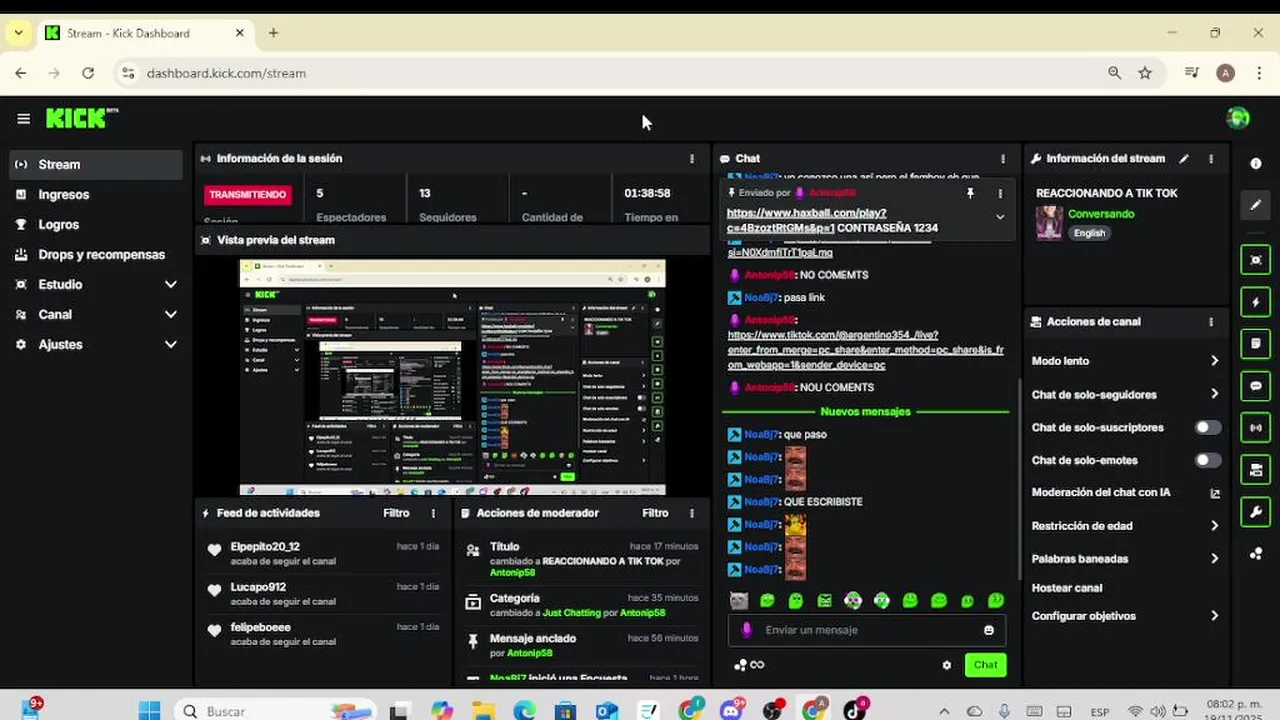Unpin the pinned chat message via pin icon
Screen dimensions: 1280x720
(x=969, y=193)
